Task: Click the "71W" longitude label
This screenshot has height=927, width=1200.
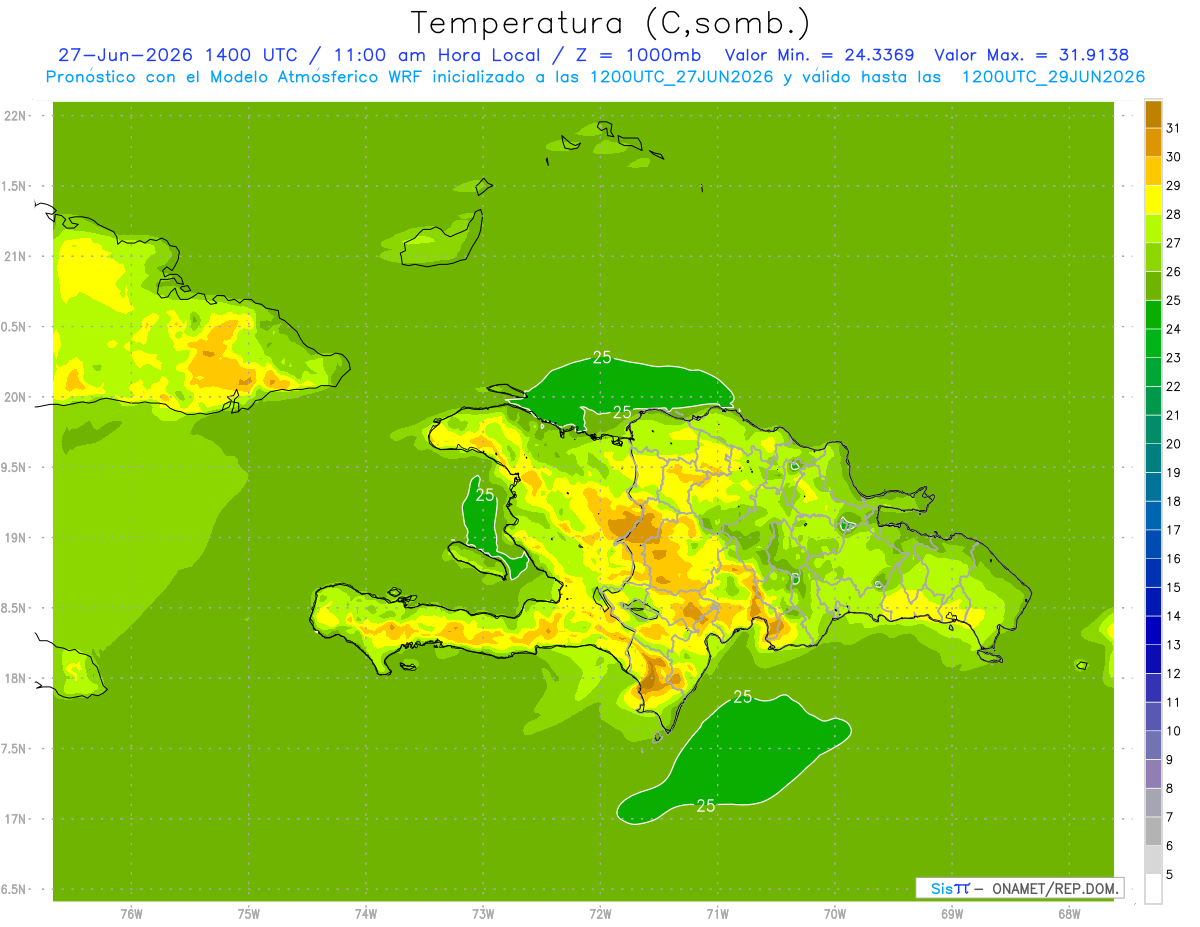Action: (x=718, y=914)
